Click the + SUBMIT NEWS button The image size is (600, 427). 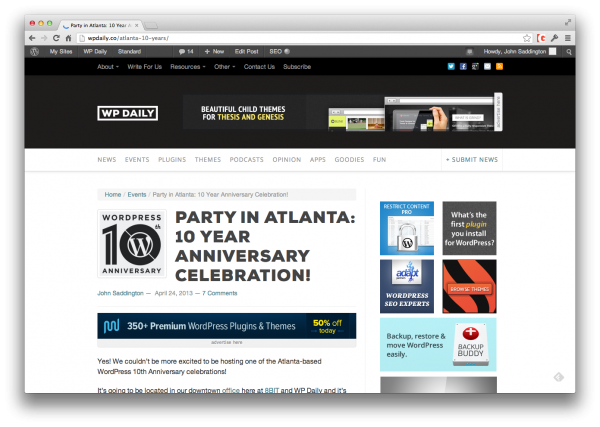[x=472, y=160]
